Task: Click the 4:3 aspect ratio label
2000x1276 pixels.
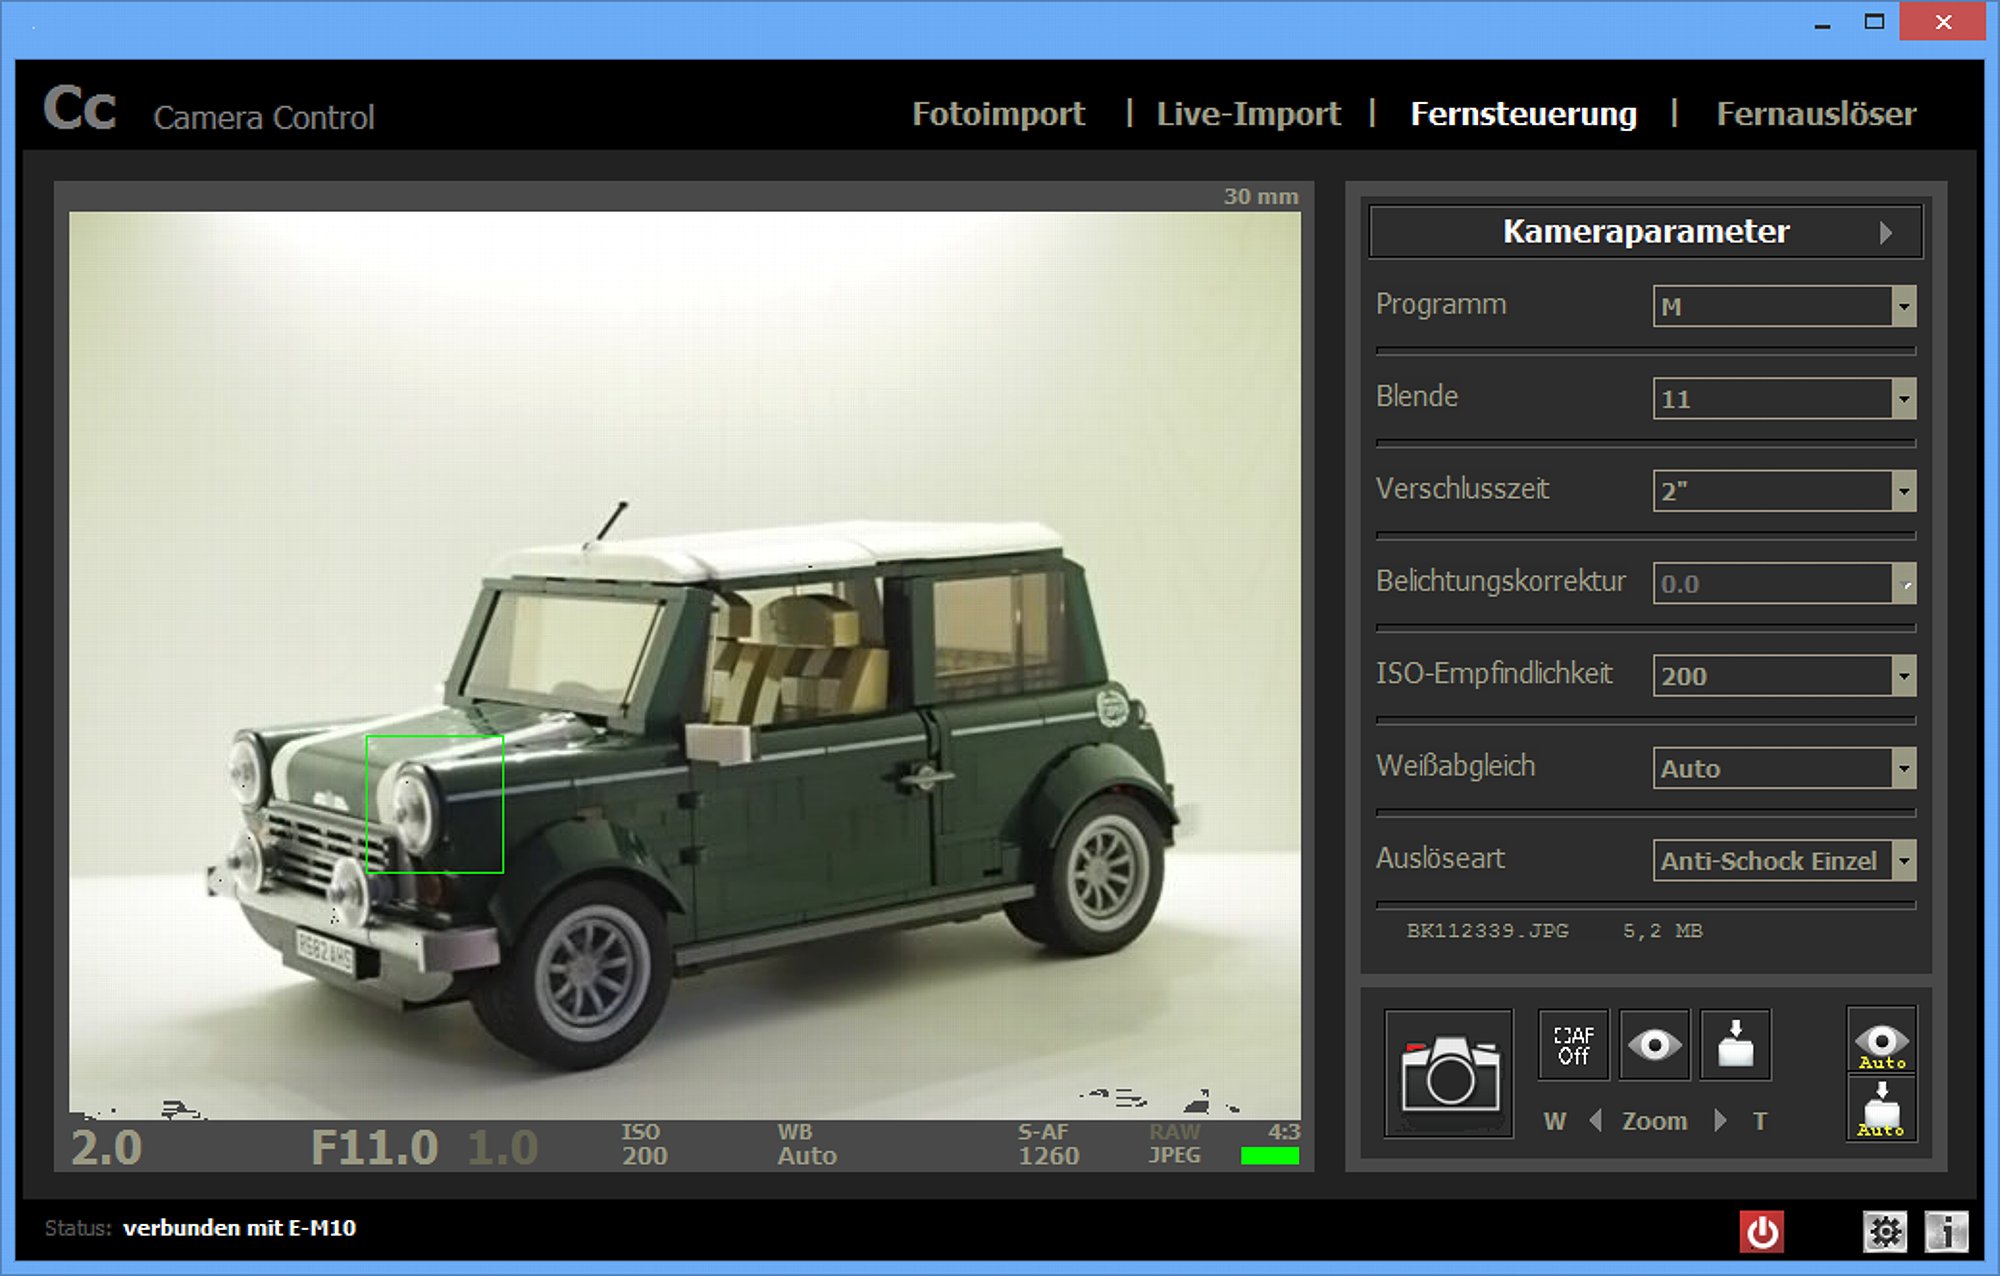Action: click(1284, 1131)
